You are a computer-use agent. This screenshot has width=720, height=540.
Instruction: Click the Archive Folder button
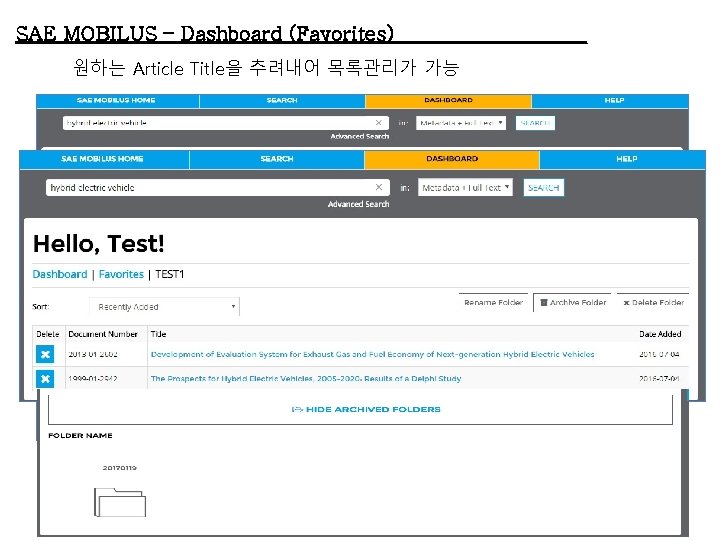[573, 302]
